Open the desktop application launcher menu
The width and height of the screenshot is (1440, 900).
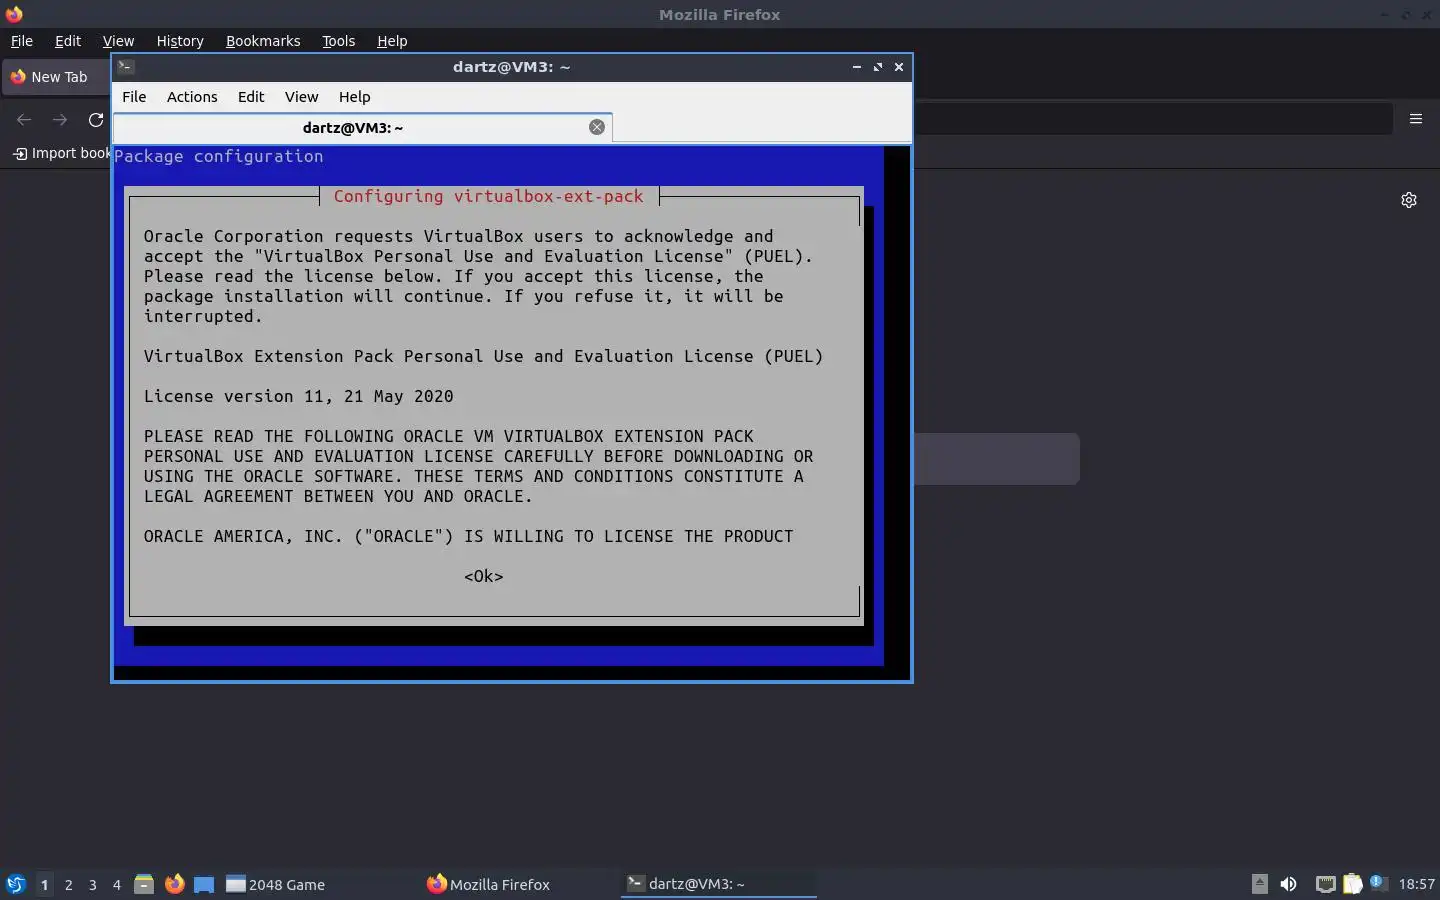[16, 884]
